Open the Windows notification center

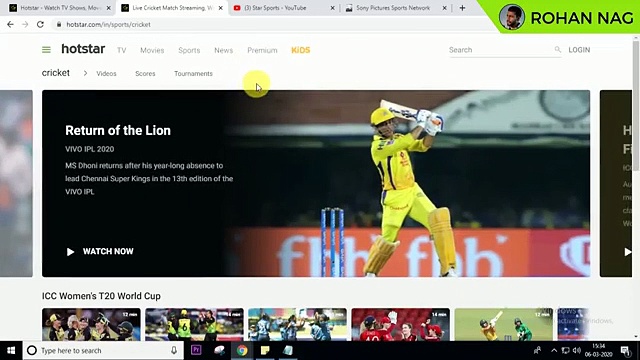(x=625, y=350)
